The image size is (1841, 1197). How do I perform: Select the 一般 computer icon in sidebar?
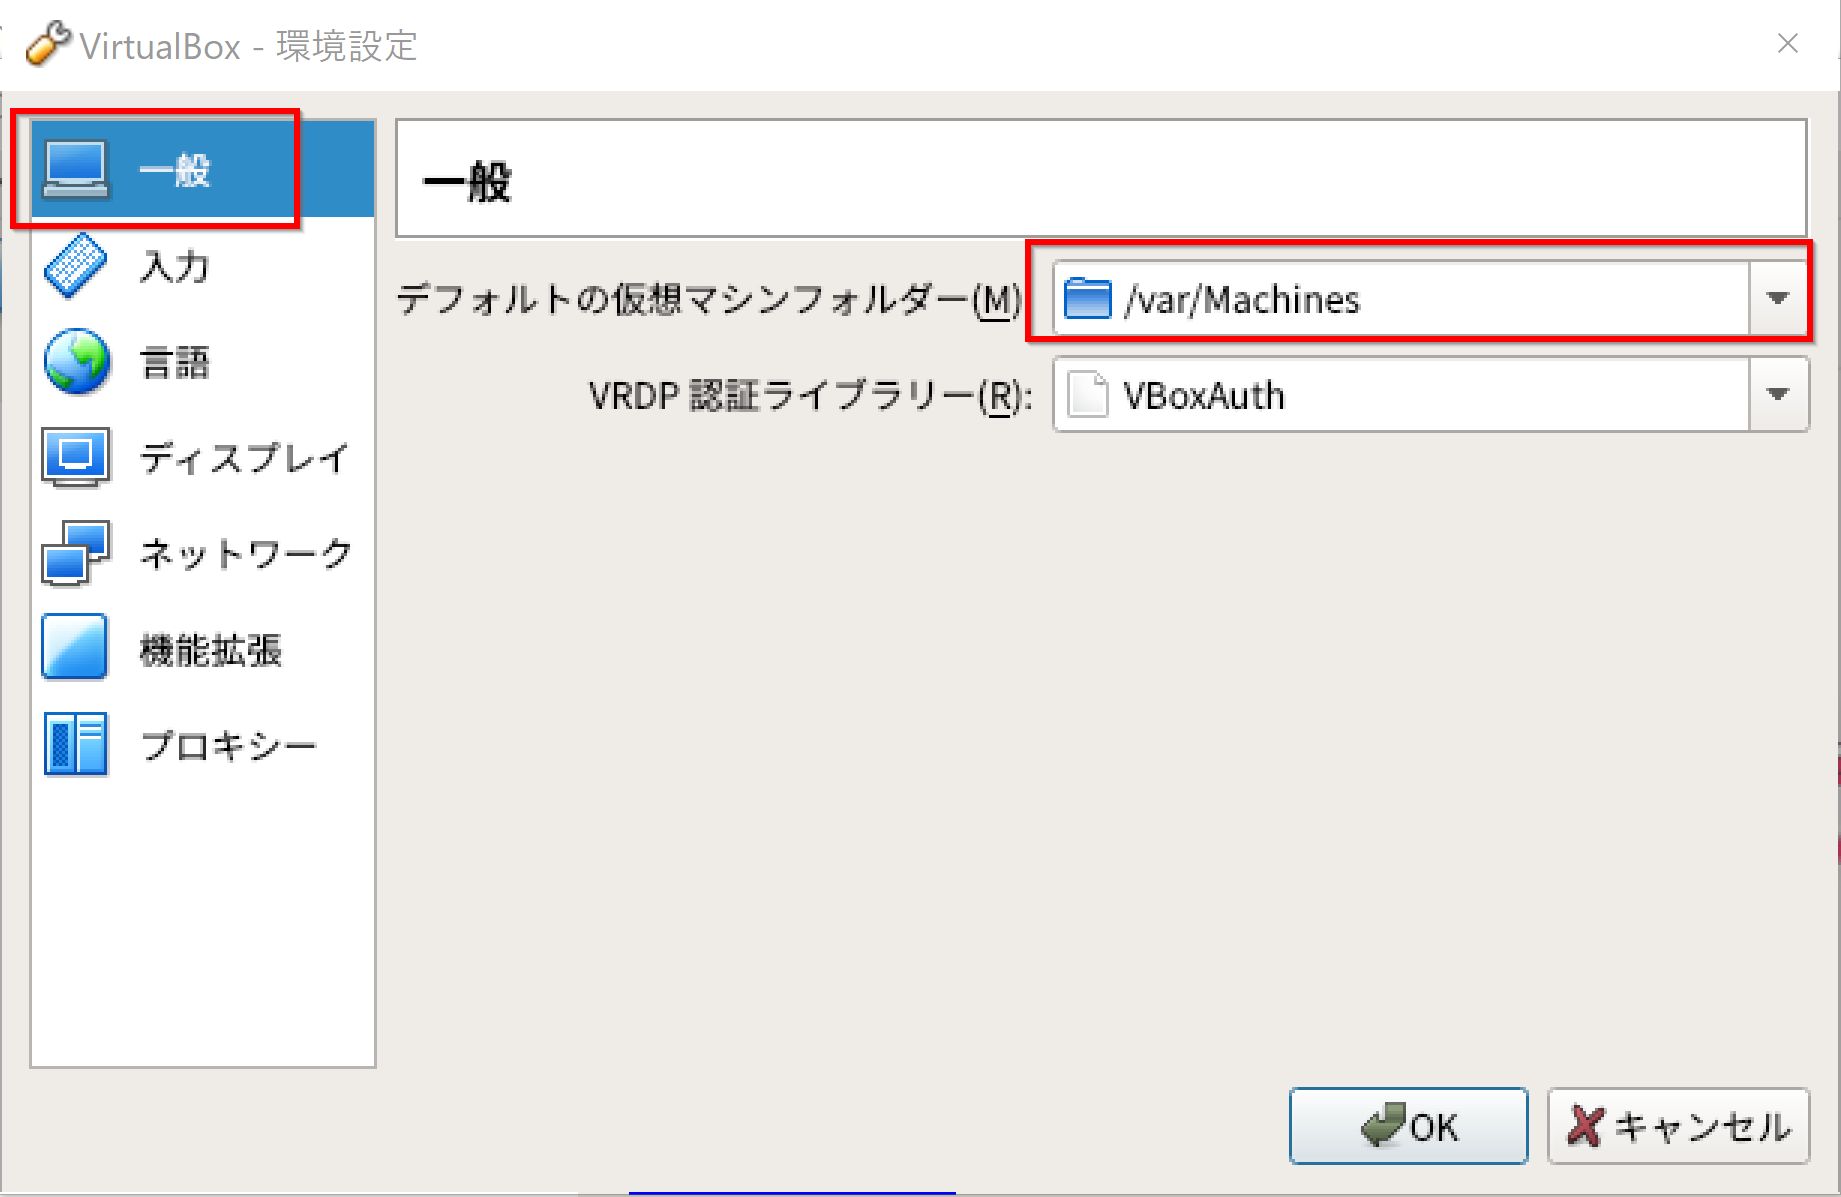[75, 170]
